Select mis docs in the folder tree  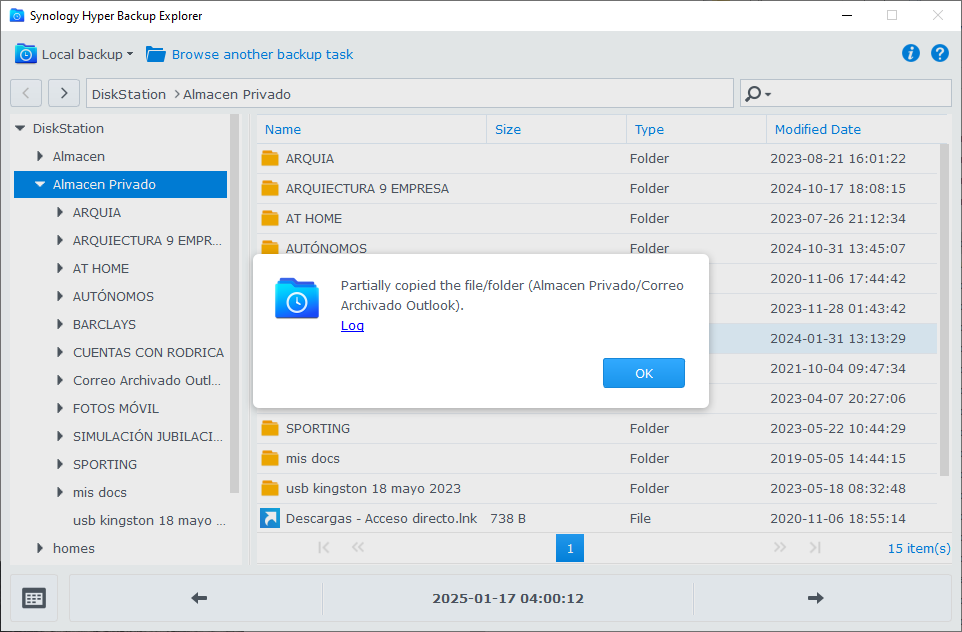99,492
